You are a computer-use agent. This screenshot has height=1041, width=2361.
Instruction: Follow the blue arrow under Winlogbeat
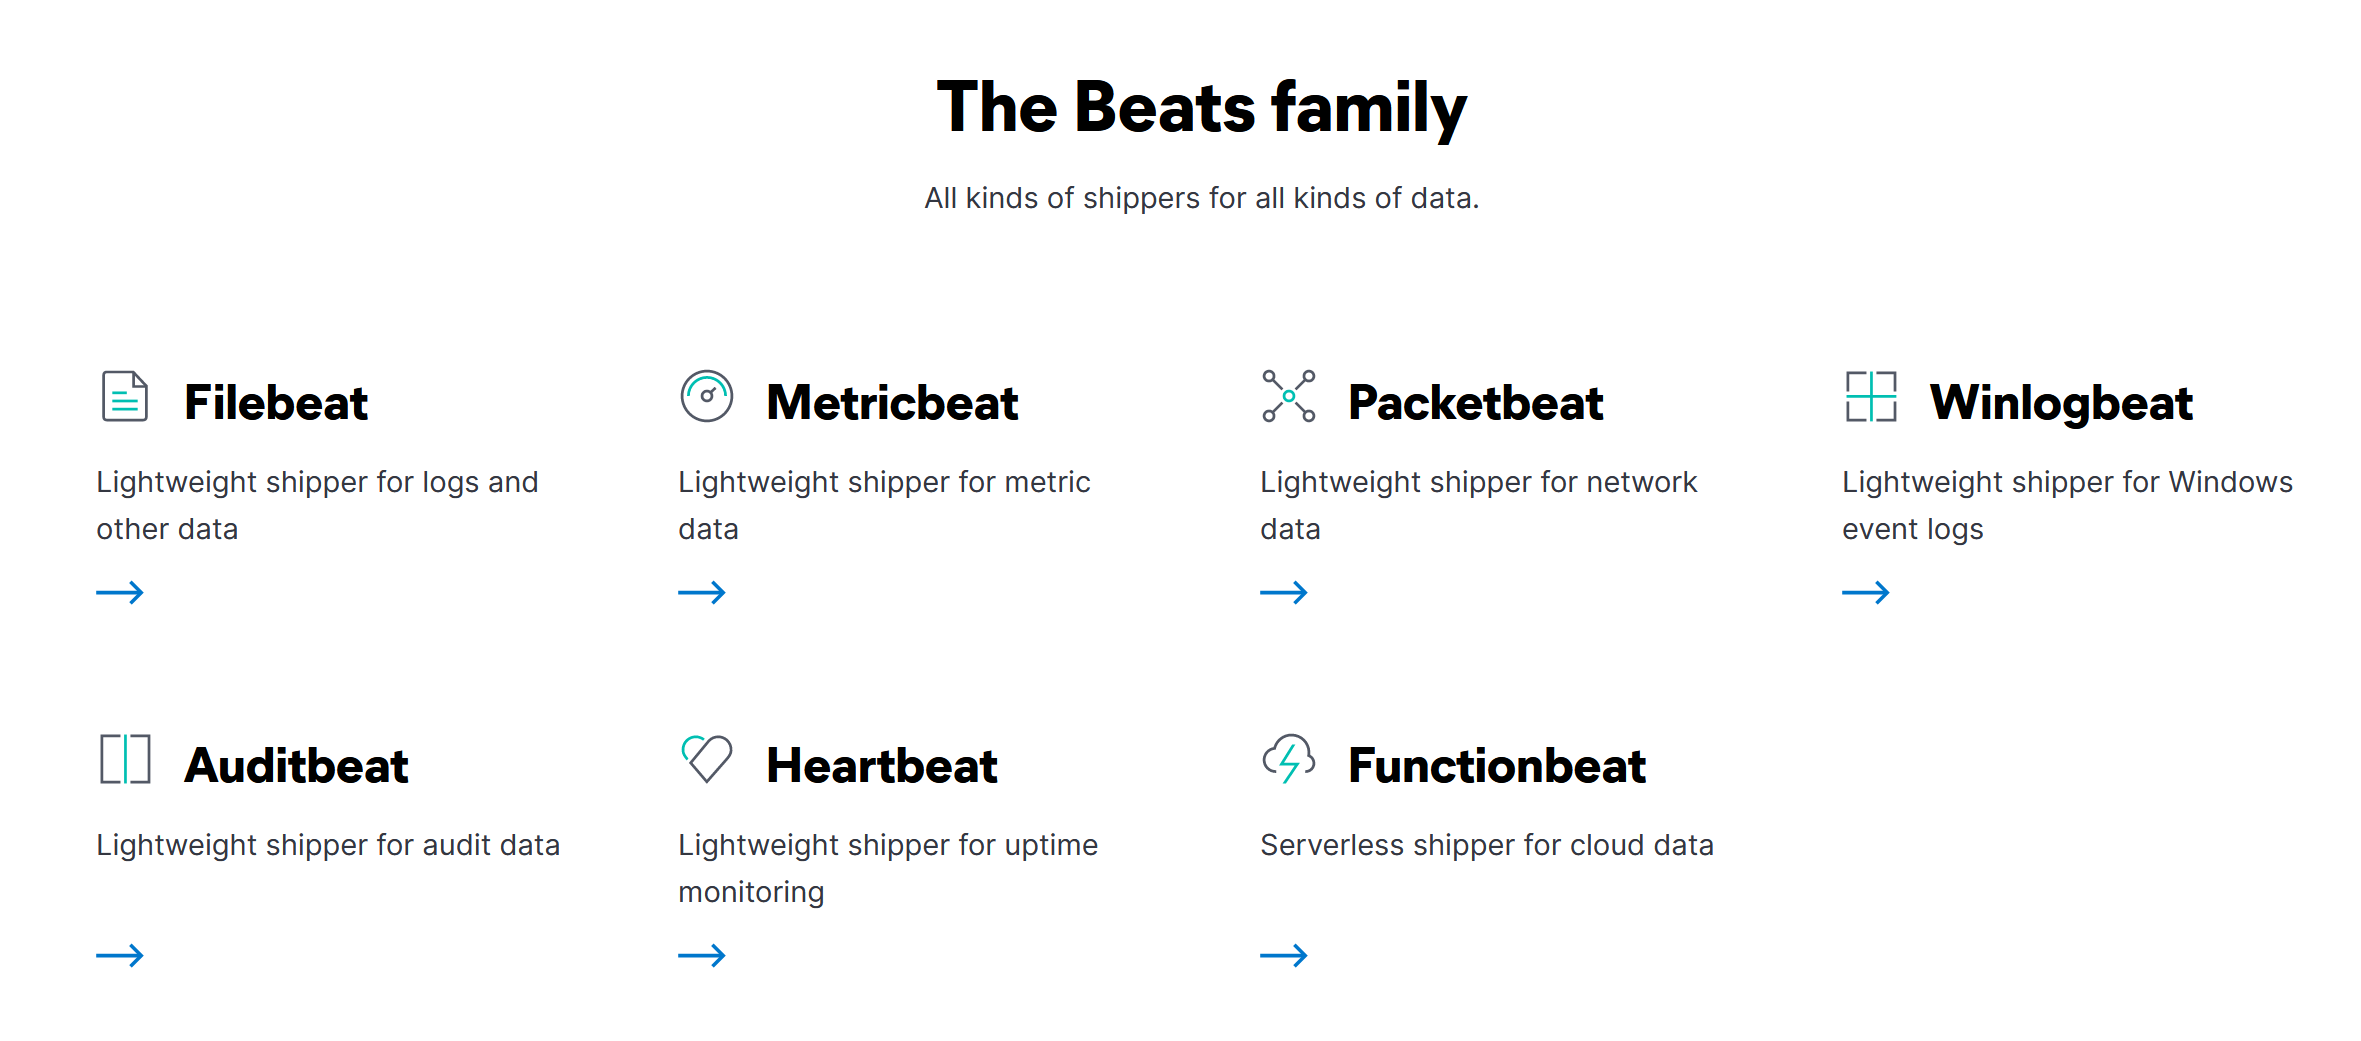[1866, 593]
